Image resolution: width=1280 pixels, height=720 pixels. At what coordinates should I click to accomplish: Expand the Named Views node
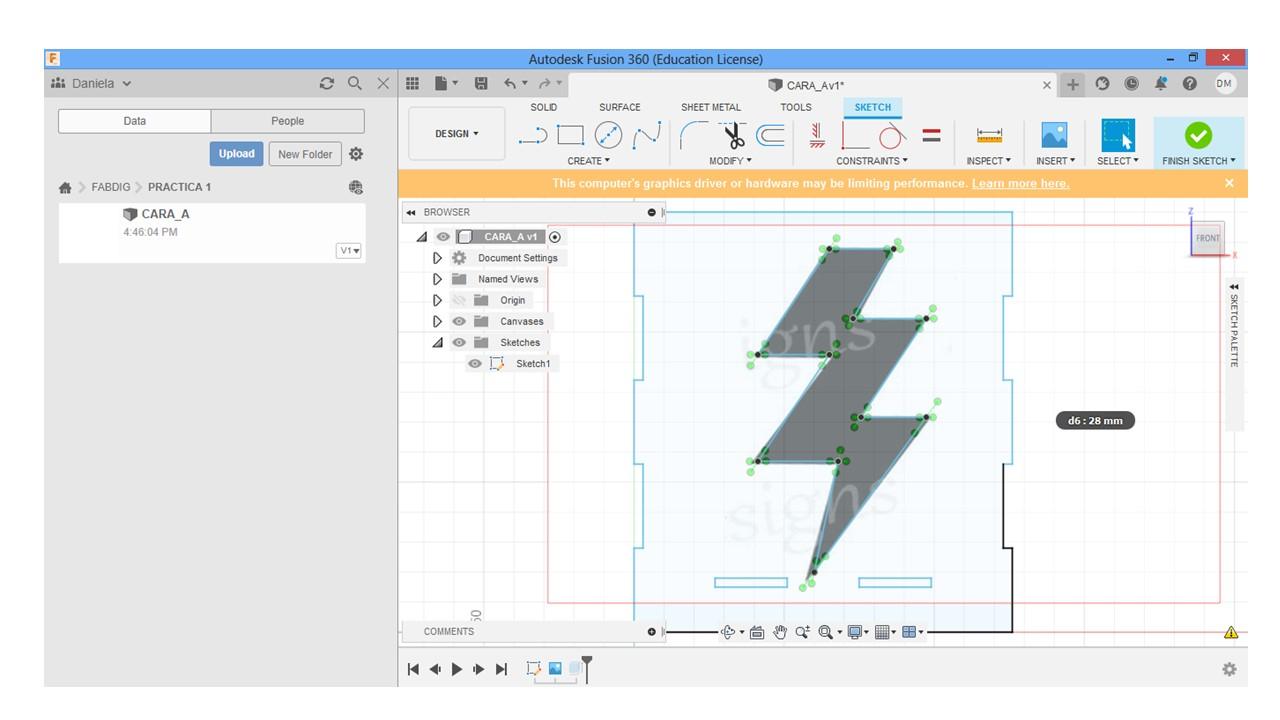tap(437, 279)
